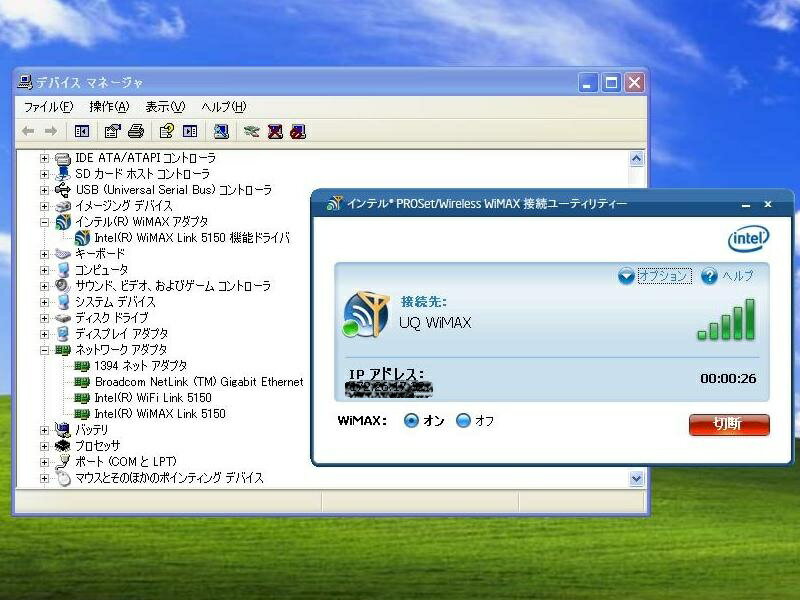Select the Intel WiMAX Link 5150 function driver
Screen dimensions: 800x600
191,238
